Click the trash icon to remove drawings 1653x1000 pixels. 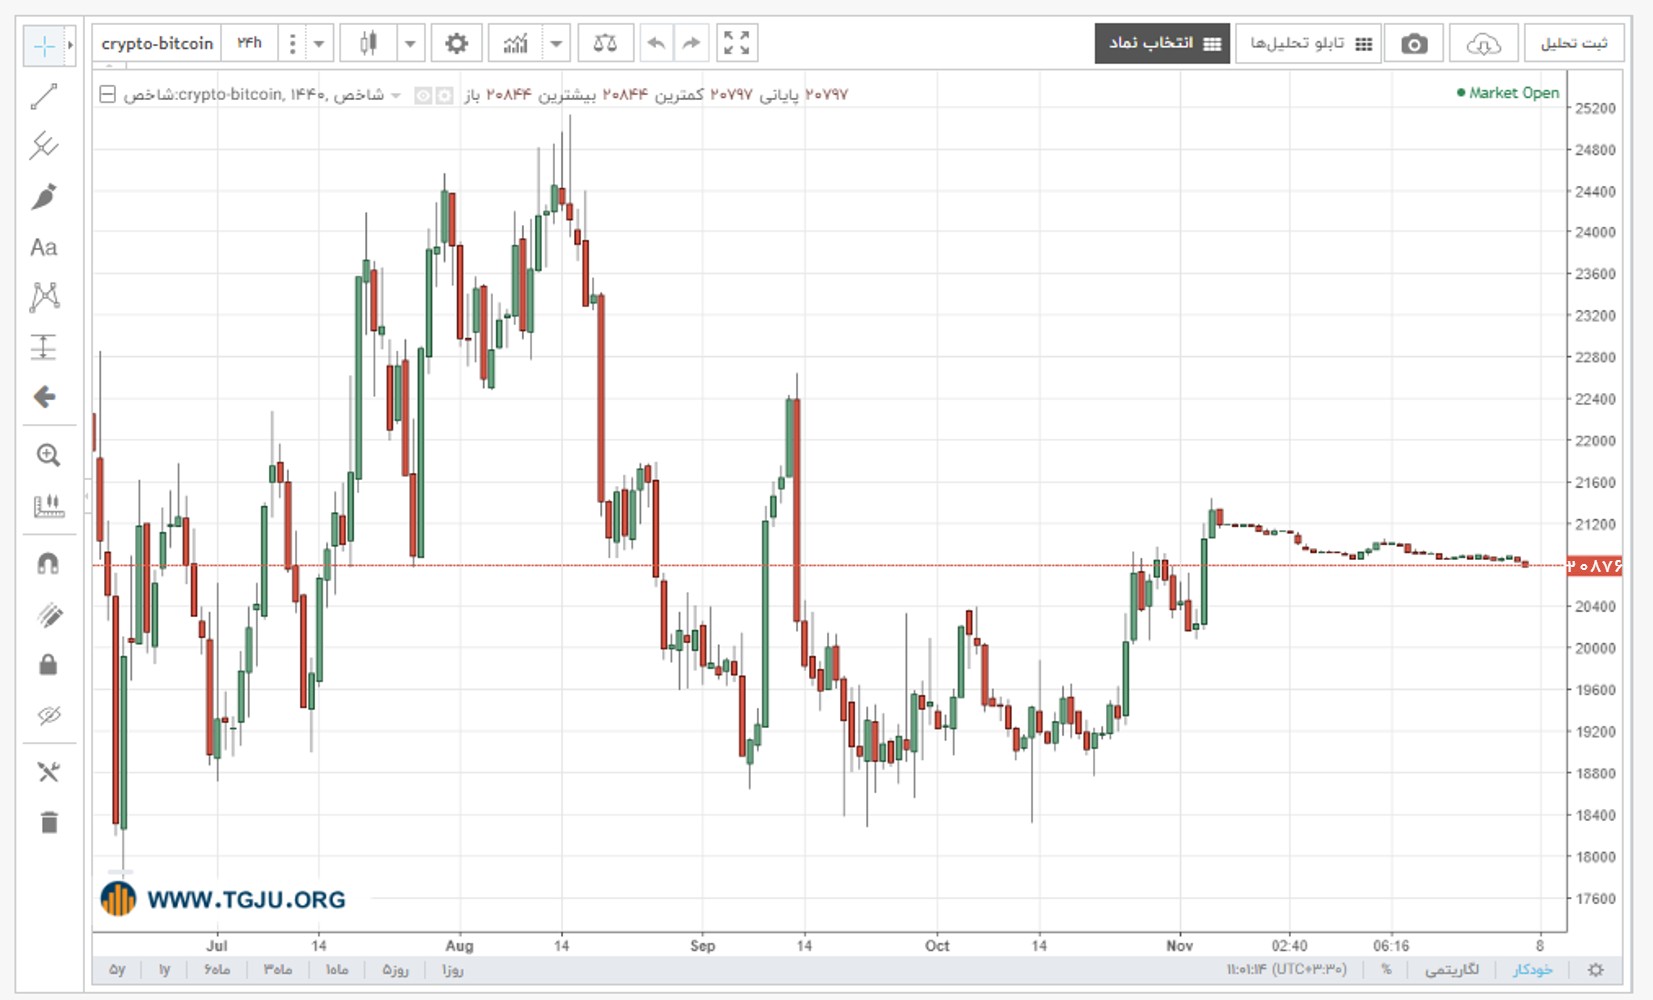pos(48,822)
